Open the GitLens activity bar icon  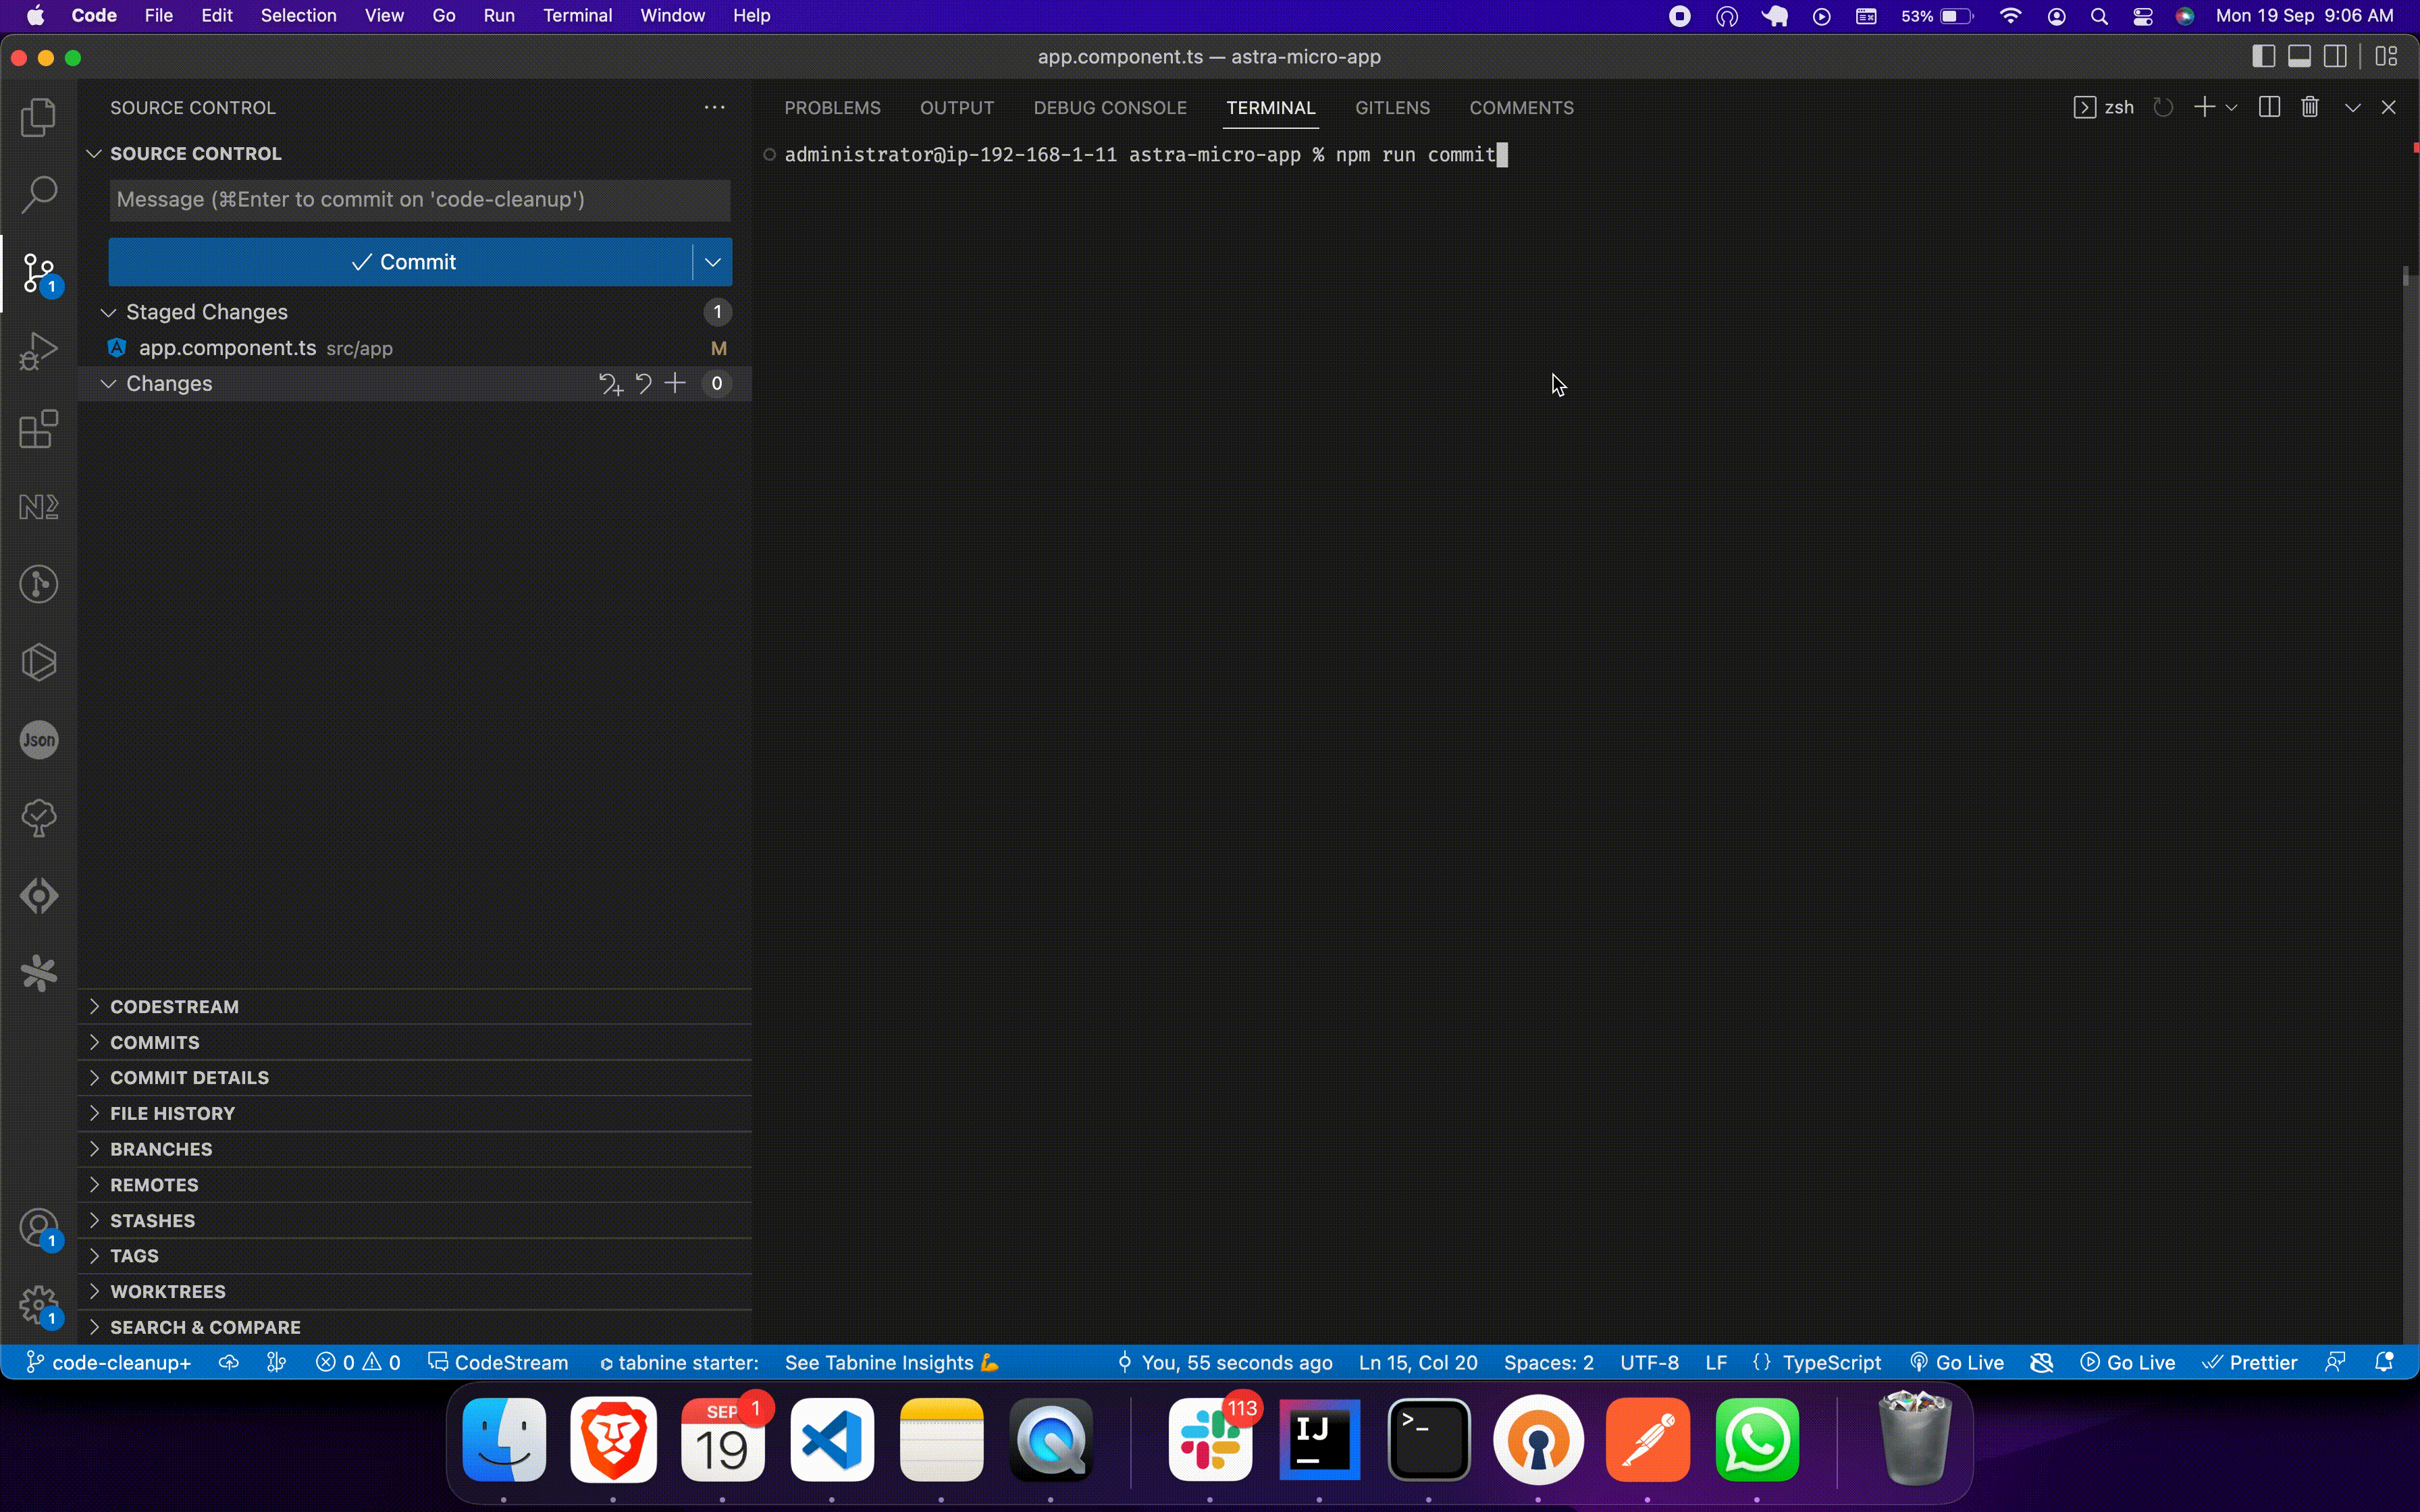[x=38, y=584]
